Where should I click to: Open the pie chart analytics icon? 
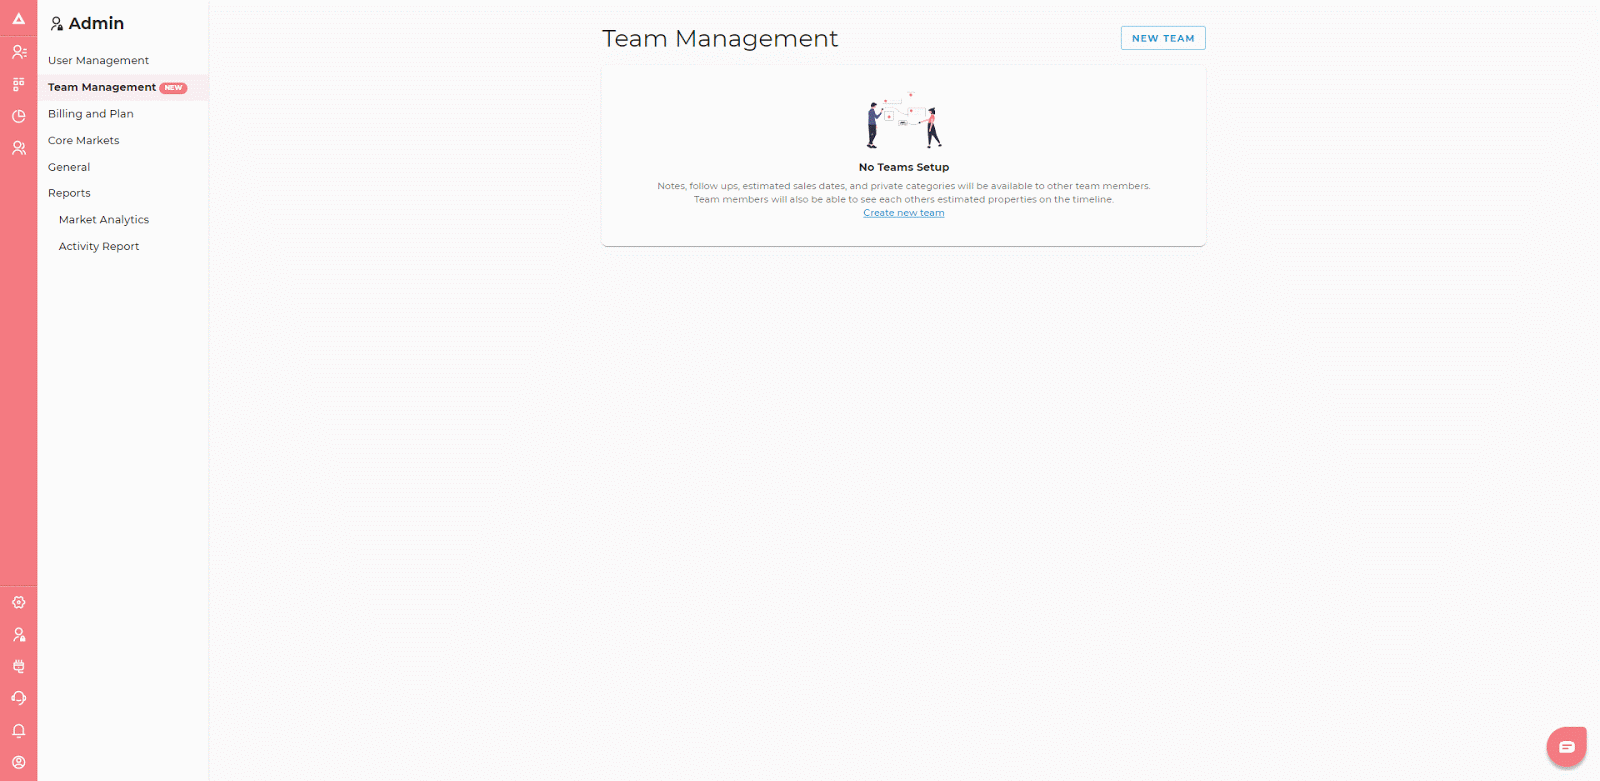pos(18,116)
